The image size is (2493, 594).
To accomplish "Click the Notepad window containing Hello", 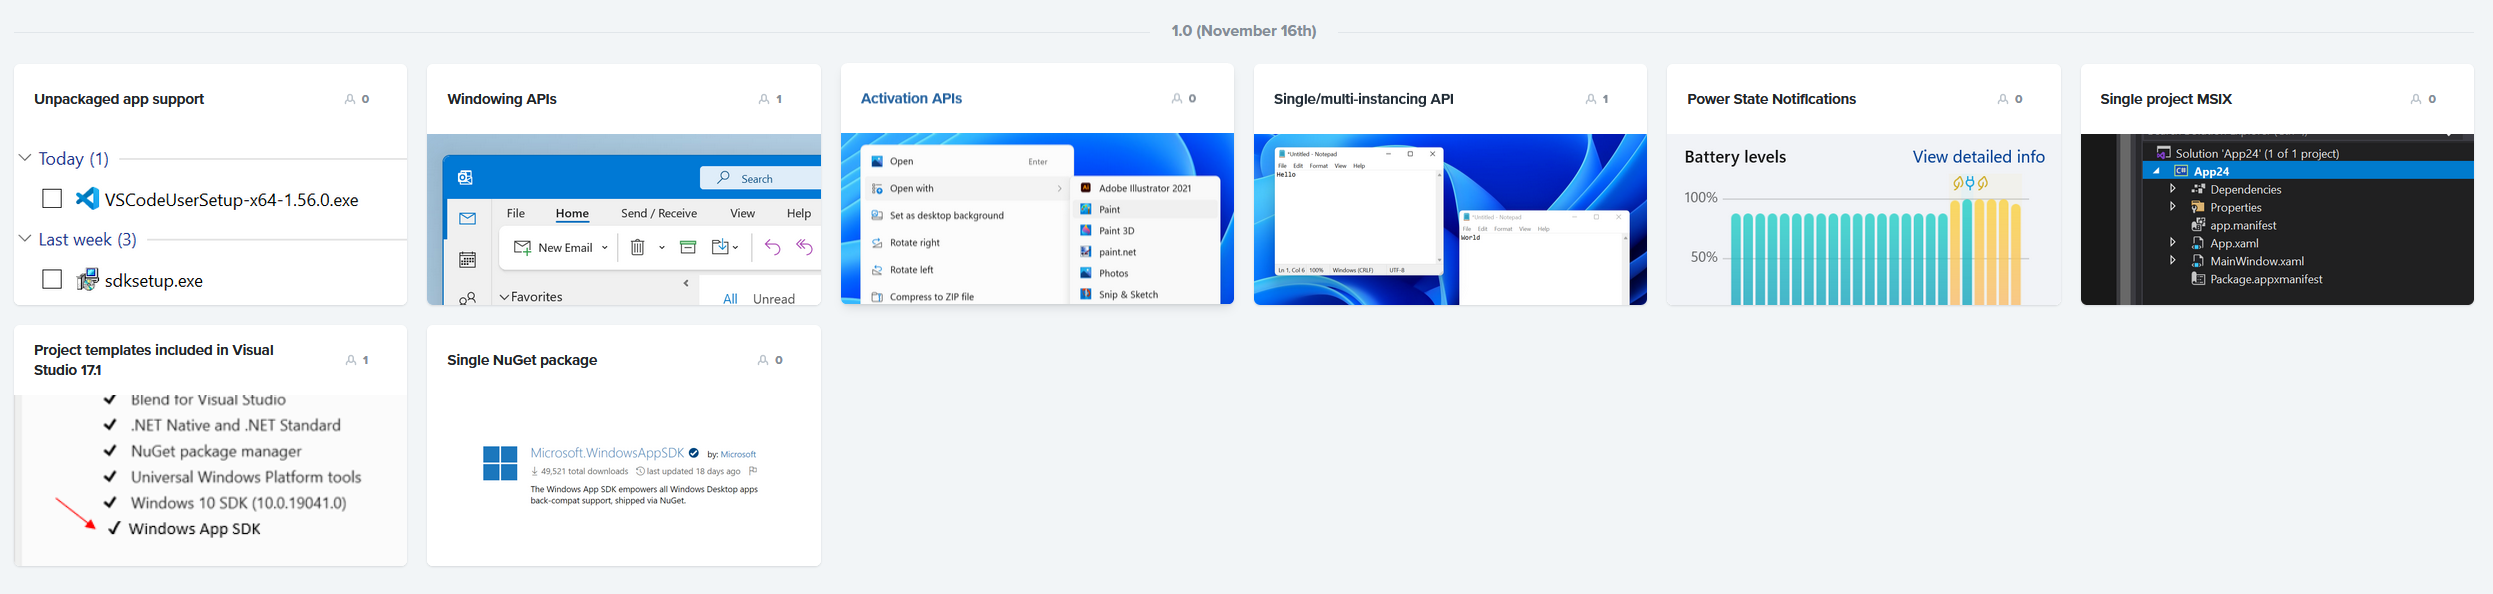I will pyautogui.click(x=1358, y=211).
